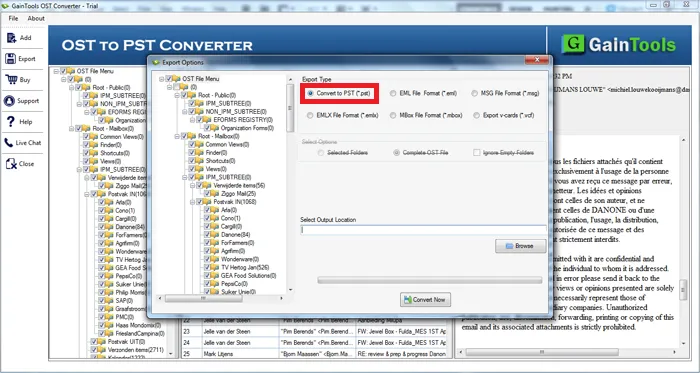Click Finder(0) folder icon in dialog tree
Screen dimensions: 700x373
coord(200,153)
